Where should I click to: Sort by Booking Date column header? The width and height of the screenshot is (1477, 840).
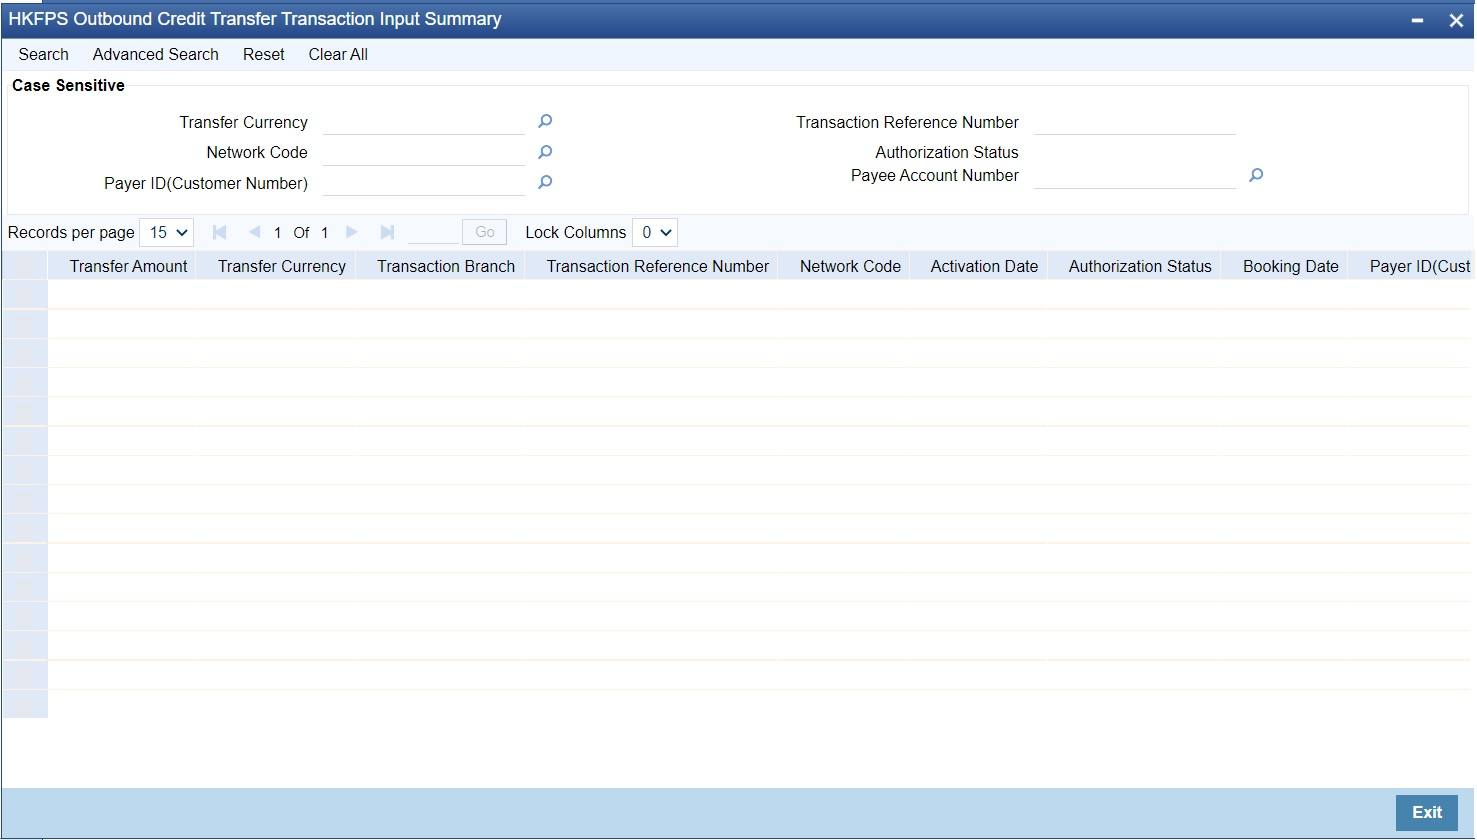[1291, 267]
